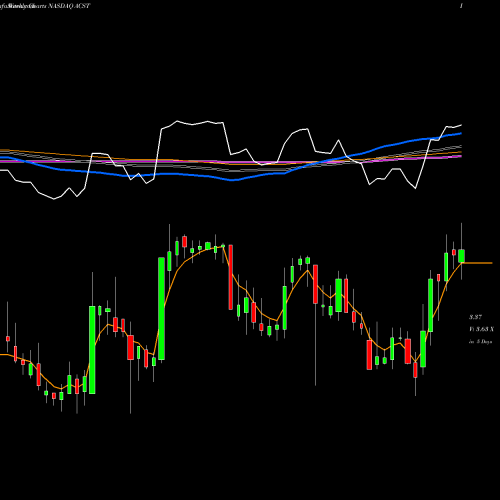The height and width of the screenshot is (500, 500).
Task: Click the 5 Days label text
Action: click(480, 342)
